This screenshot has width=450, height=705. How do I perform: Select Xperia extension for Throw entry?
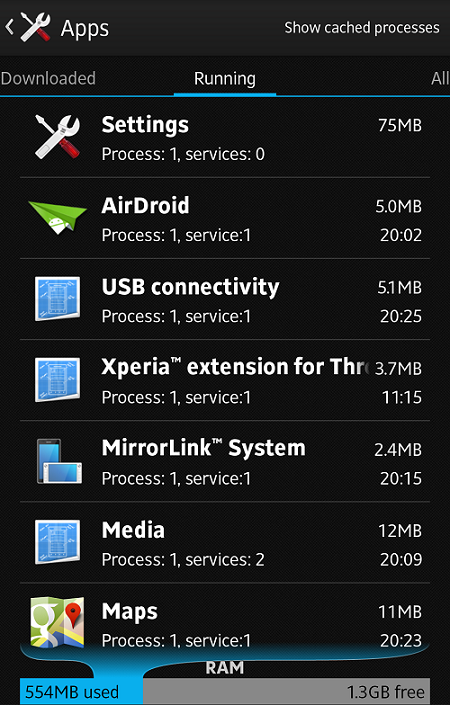(225, 380)
